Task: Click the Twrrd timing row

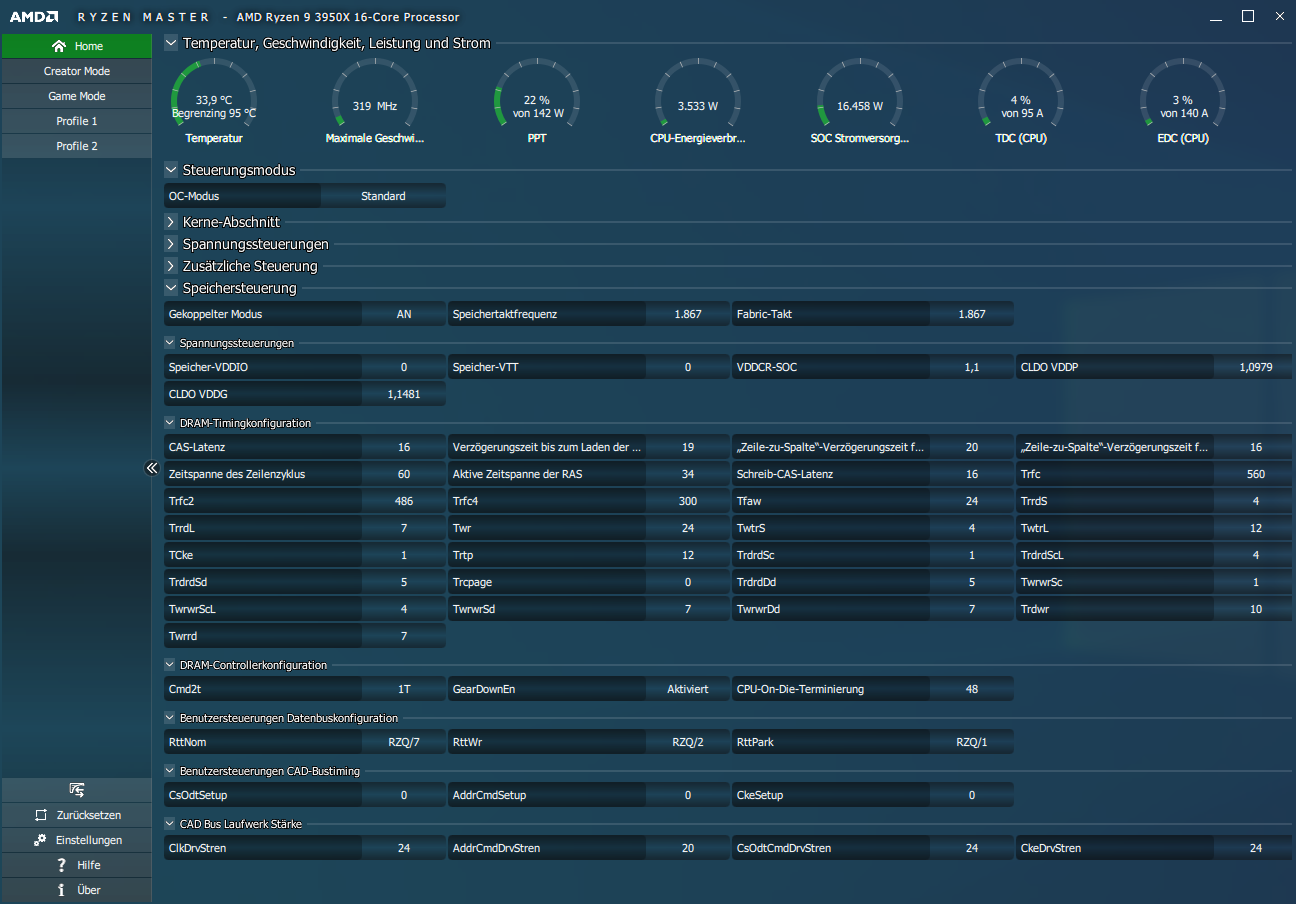Action: pyautogui.click(x=305, y=636)
